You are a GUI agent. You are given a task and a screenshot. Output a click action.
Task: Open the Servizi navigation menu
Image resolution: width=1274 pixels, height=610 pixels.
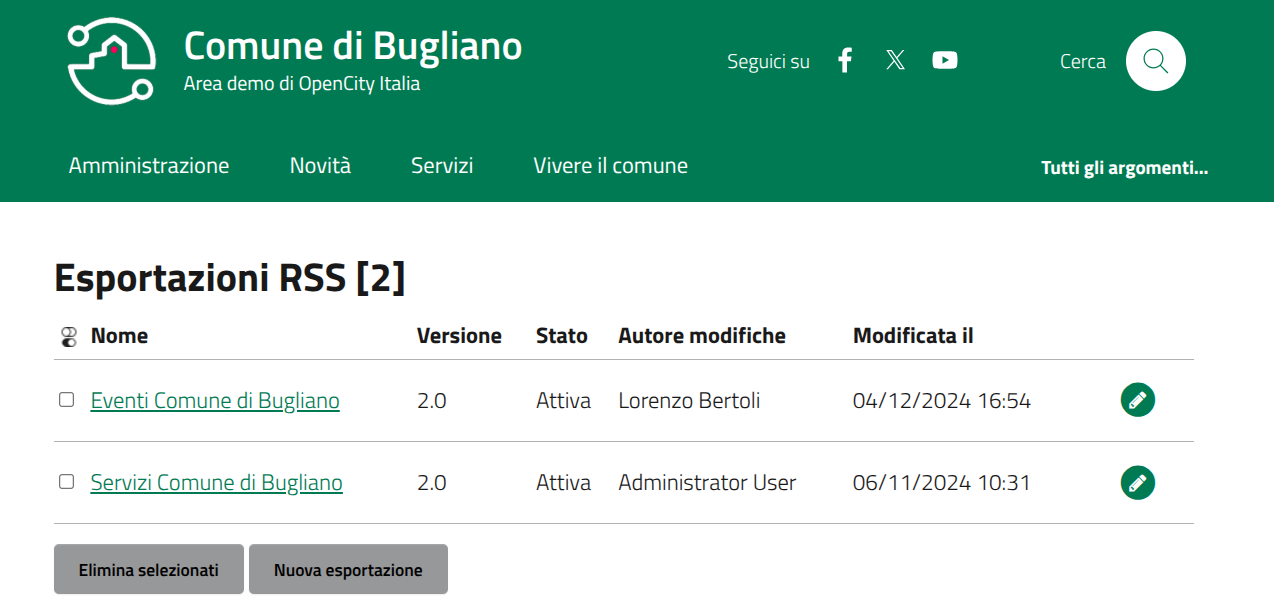[442, 166]
